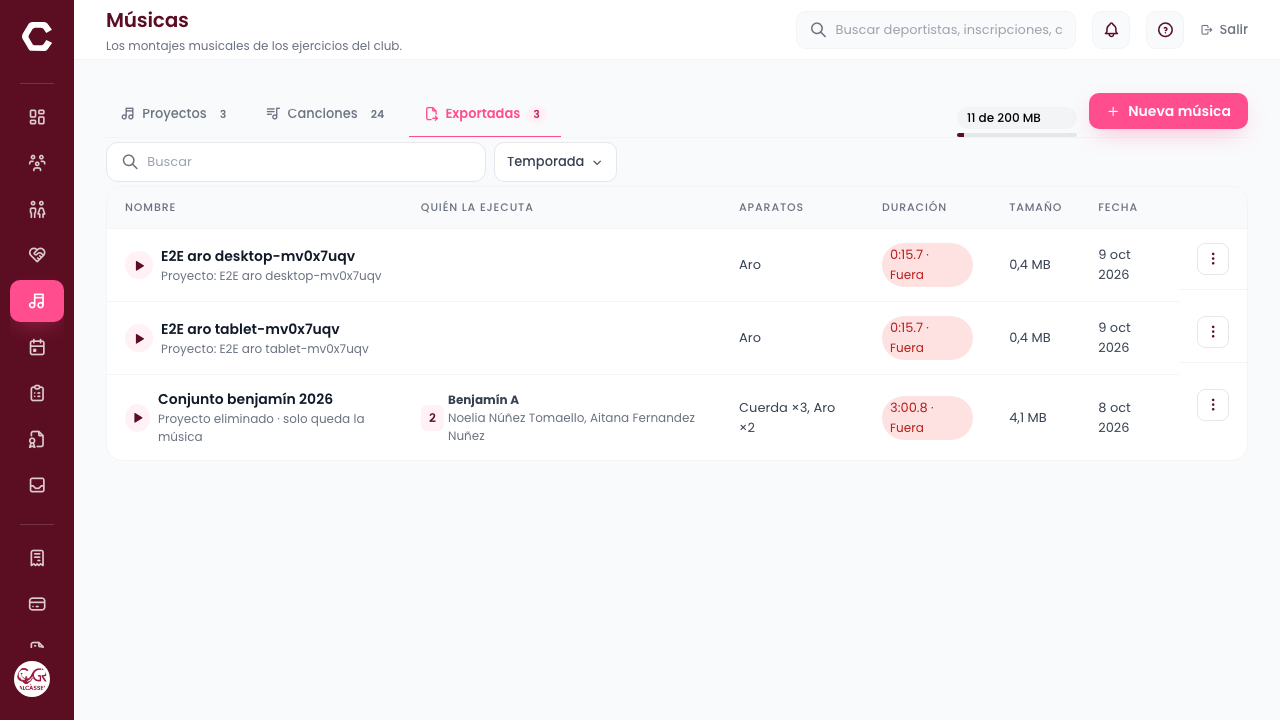Play E2E aro tablet-mv0x7uqv track

pyautogui.click(x=138, y=338)
